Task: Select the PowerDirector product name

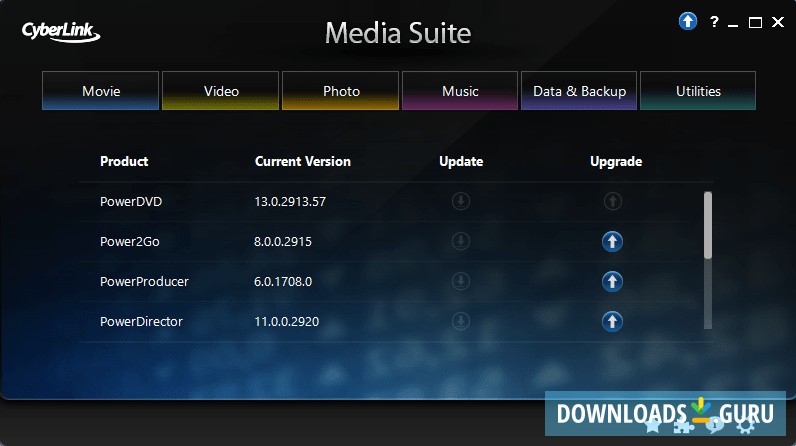Action: 141,321
